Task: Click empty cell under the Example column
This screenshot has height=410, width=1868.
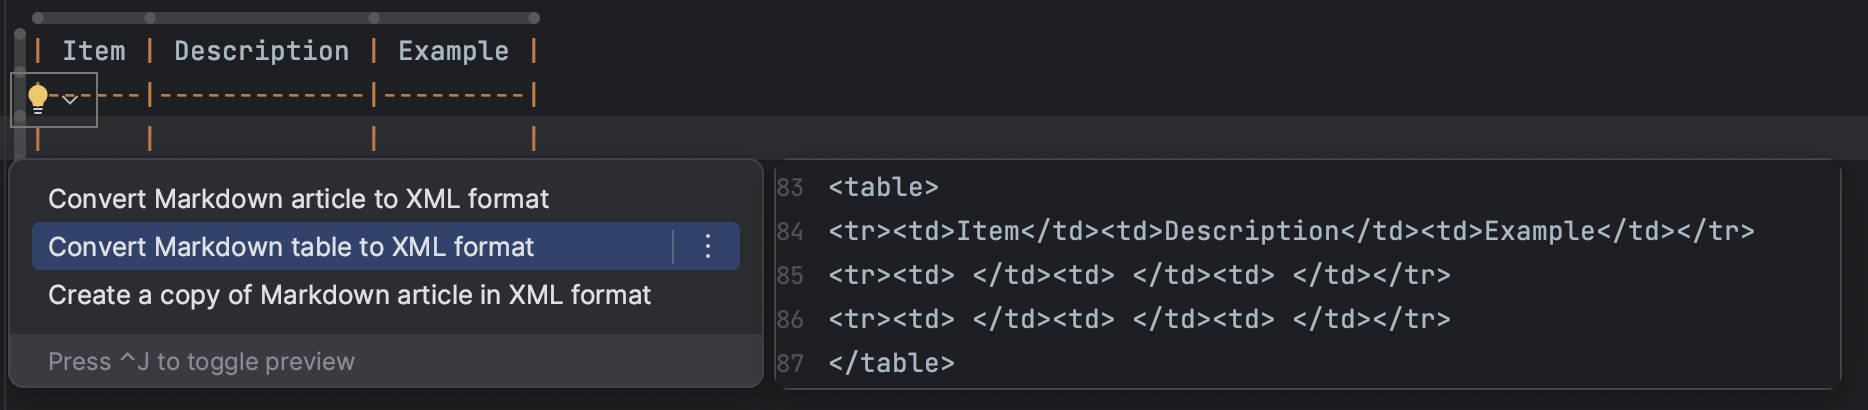Action: (453, 137)
